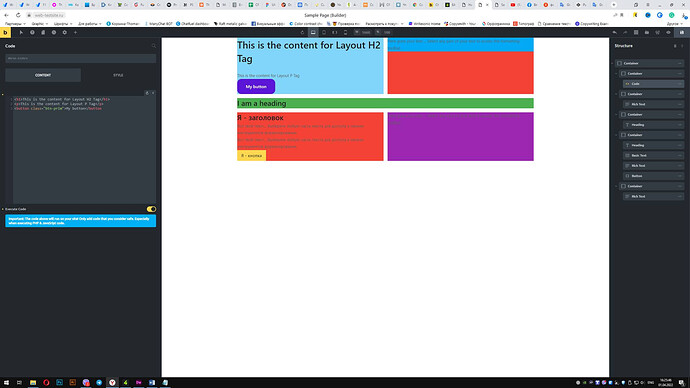Viewport: 690px width, 388px height.
Task: Undo the last change in the builder
Action: click(x=614, y=33)
